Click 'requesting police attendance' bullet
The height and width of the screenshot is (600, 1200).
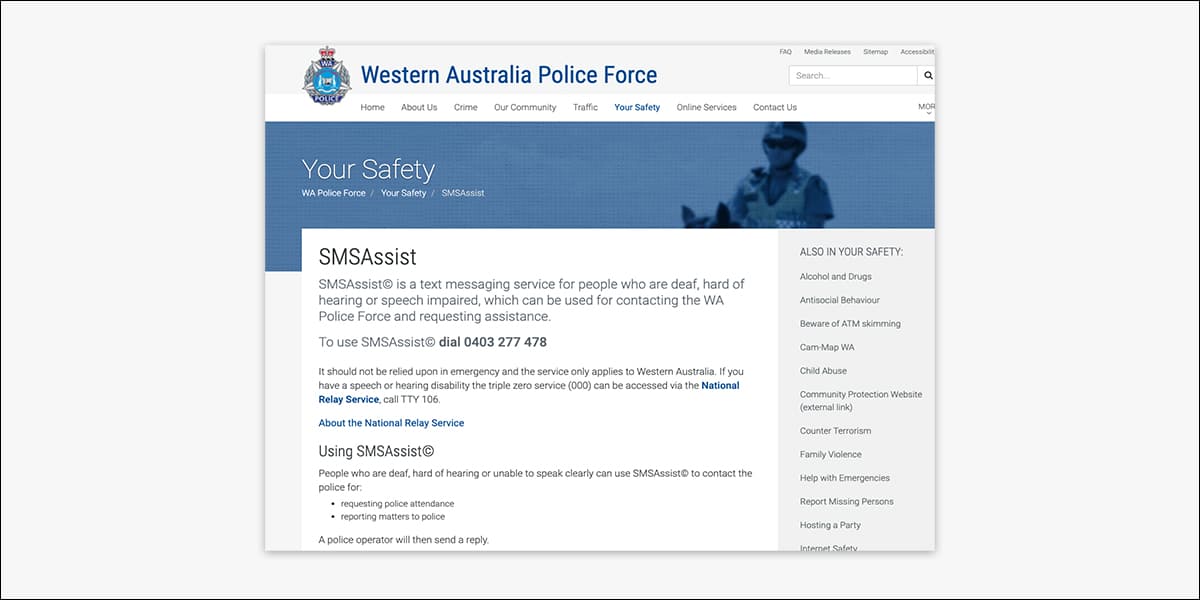(x=397, y=504)
